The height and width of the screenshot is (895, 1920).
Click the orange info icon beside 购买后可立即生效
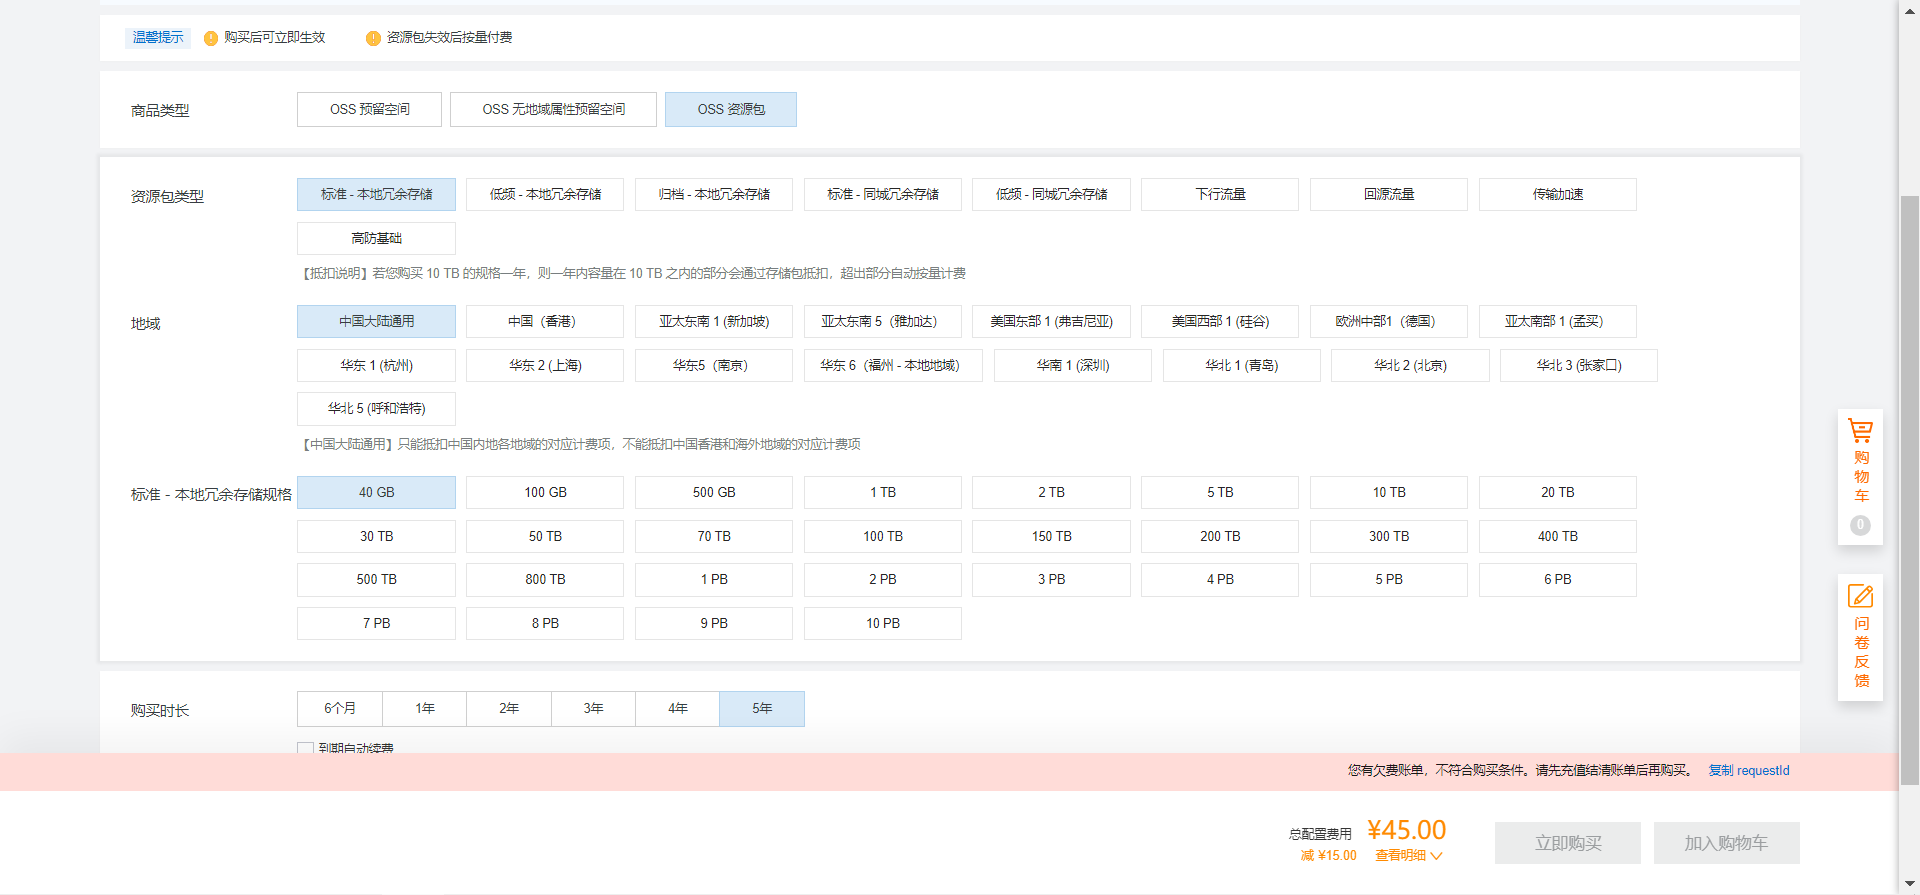coord(210,38)
